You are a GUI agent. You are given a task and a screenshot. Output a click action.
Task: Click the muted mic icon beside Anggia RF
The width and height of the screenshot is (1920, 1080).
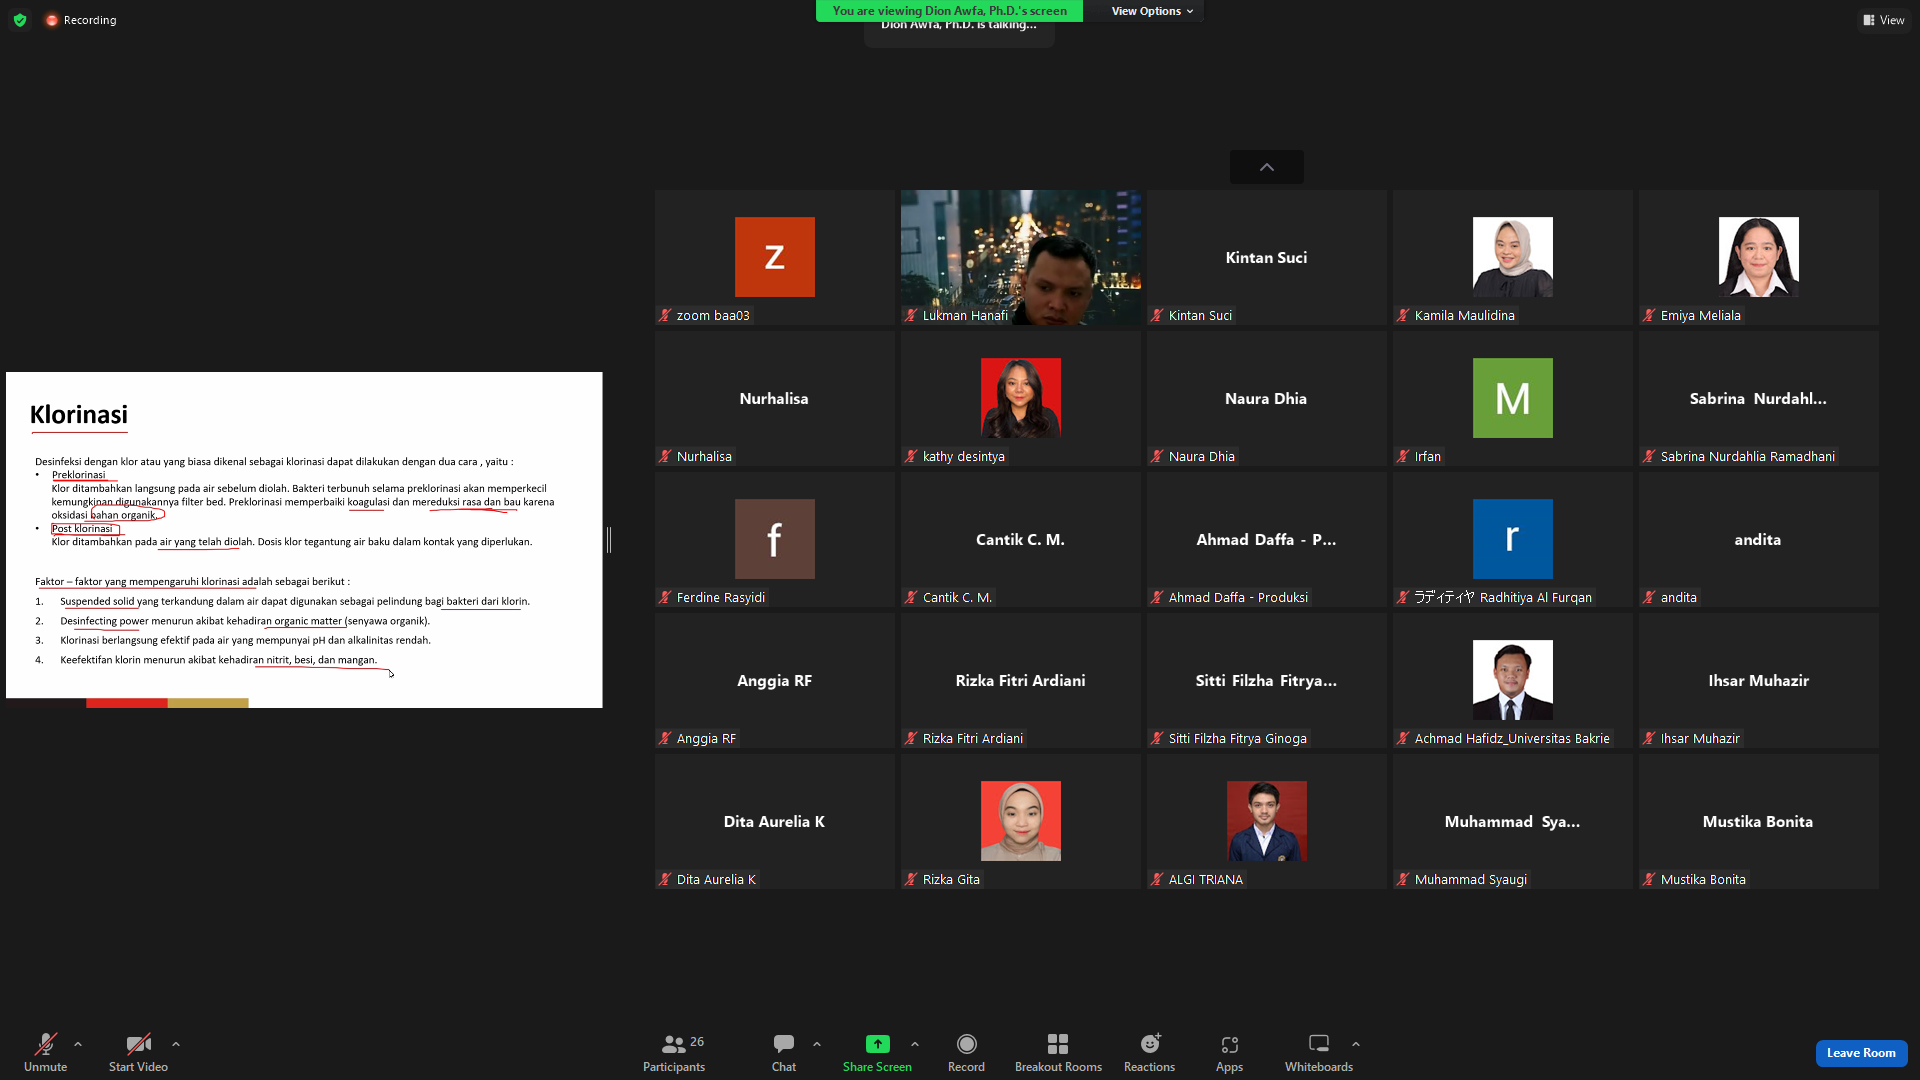point(666,738)
